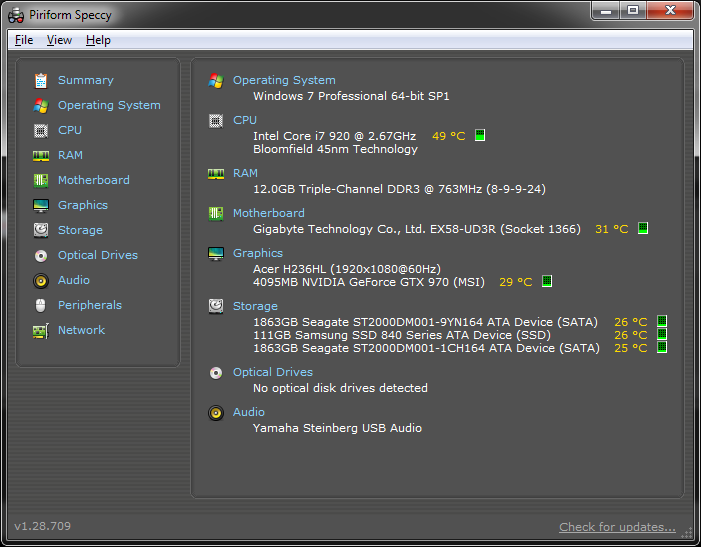Open the File menu
Image resolution: width=701 pixels, height=547 pixels.
(x=24, y=40)
